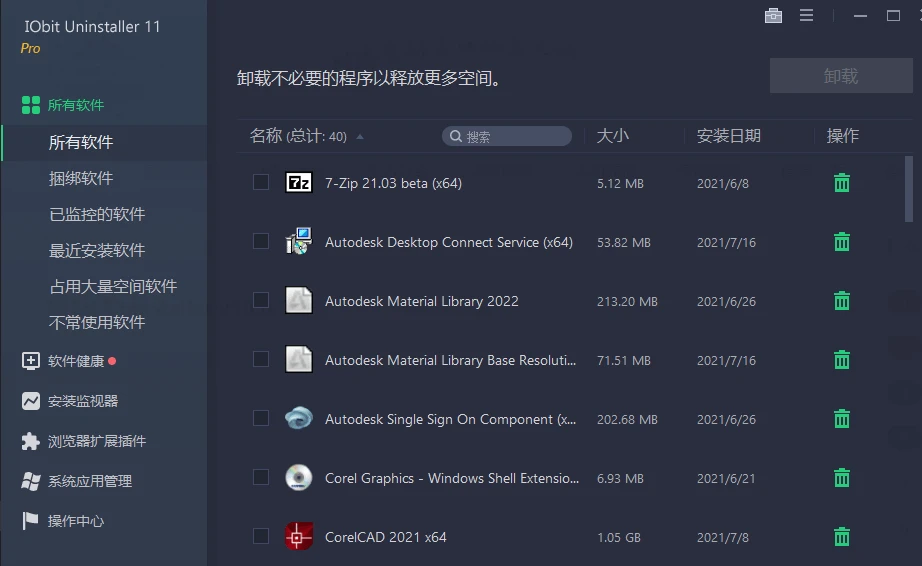The image size is (922, 566).
Task: Click trash icon for Corel Graphics Shell Extension
Action: click(841, 478)
